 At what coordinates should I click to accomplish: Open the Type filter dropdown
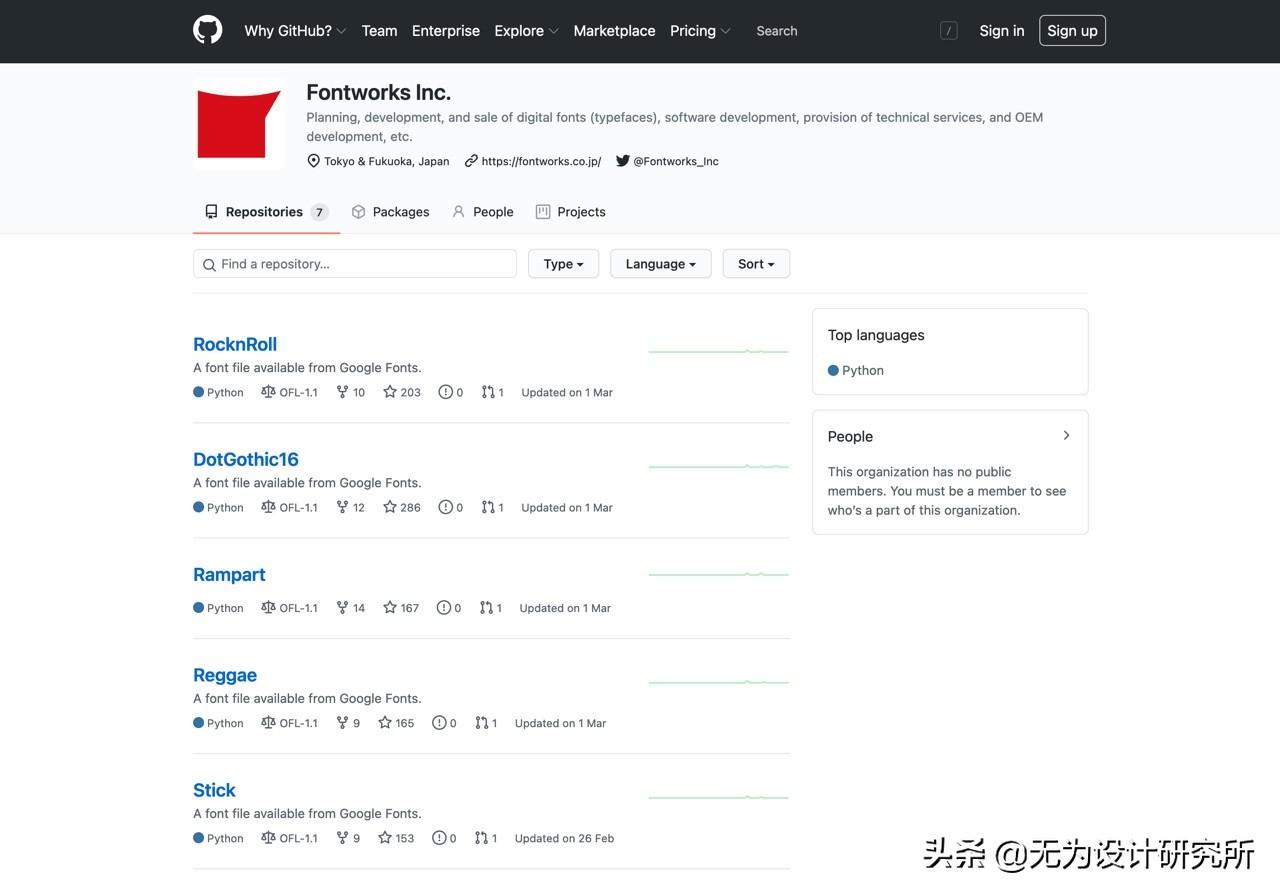click(563, 264)
